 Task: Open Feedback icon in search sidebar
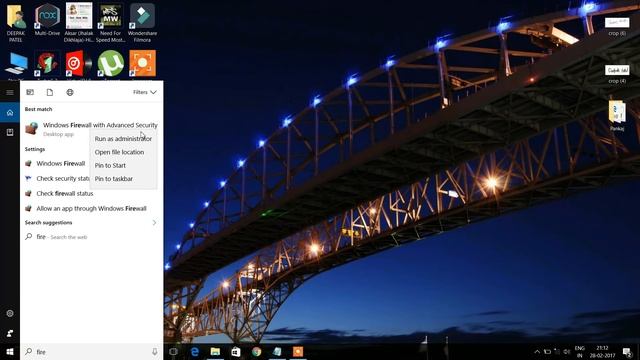click(x=10, y=333)
